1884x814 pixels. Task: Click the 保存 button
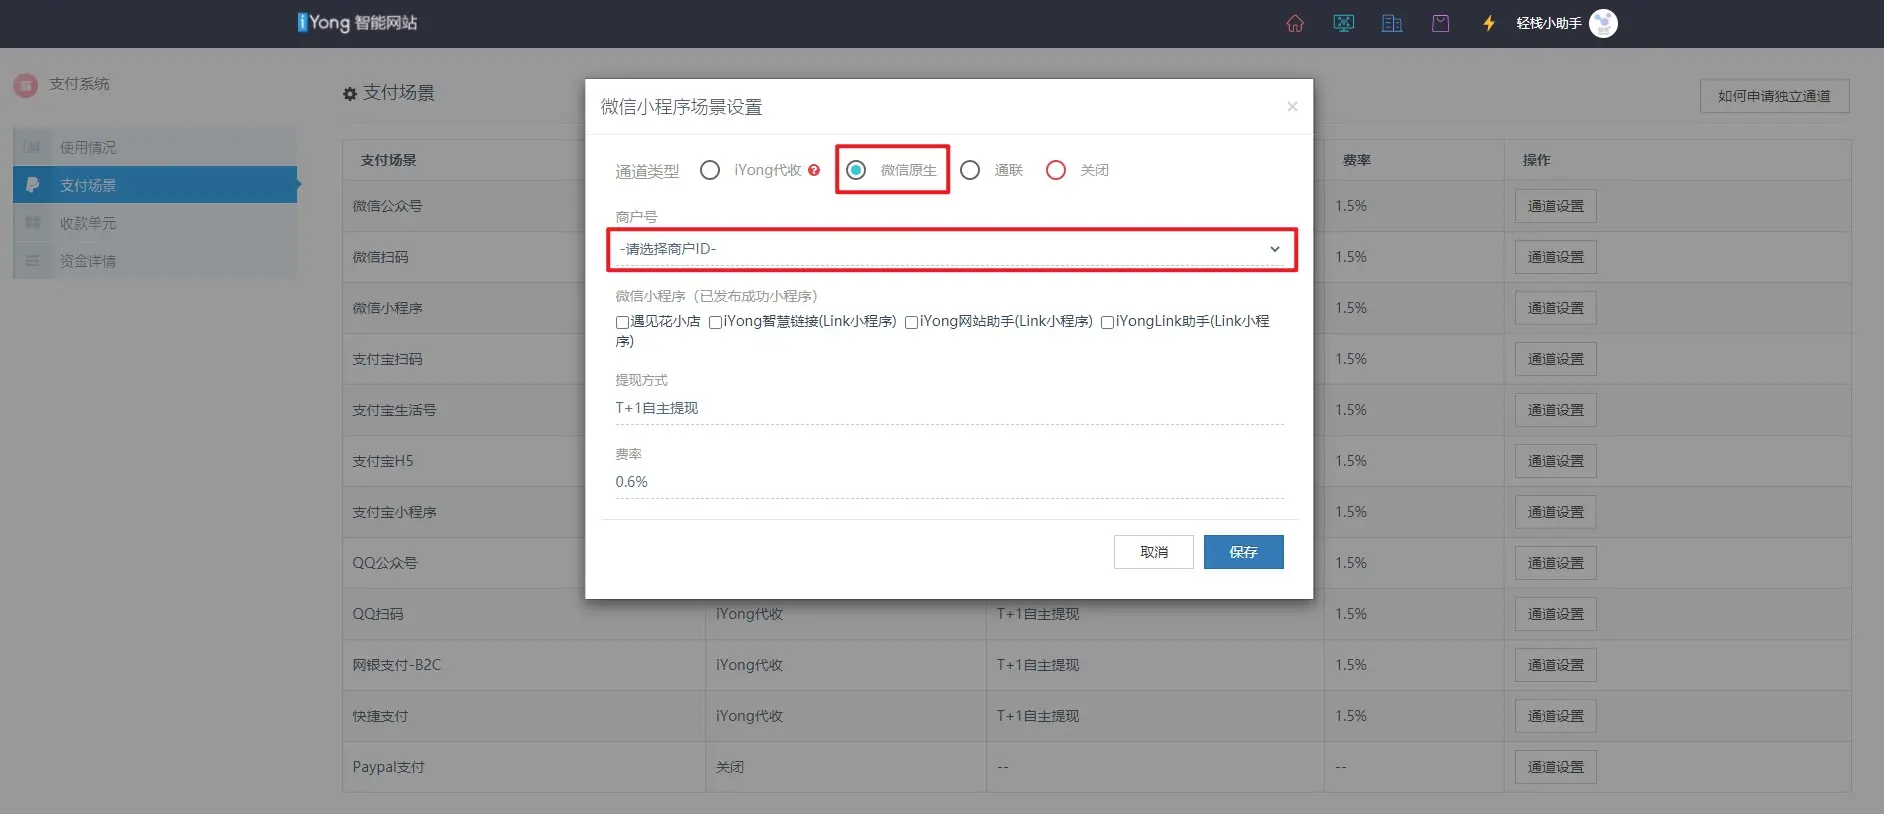pyautogui.click(x=1243, y=552)
